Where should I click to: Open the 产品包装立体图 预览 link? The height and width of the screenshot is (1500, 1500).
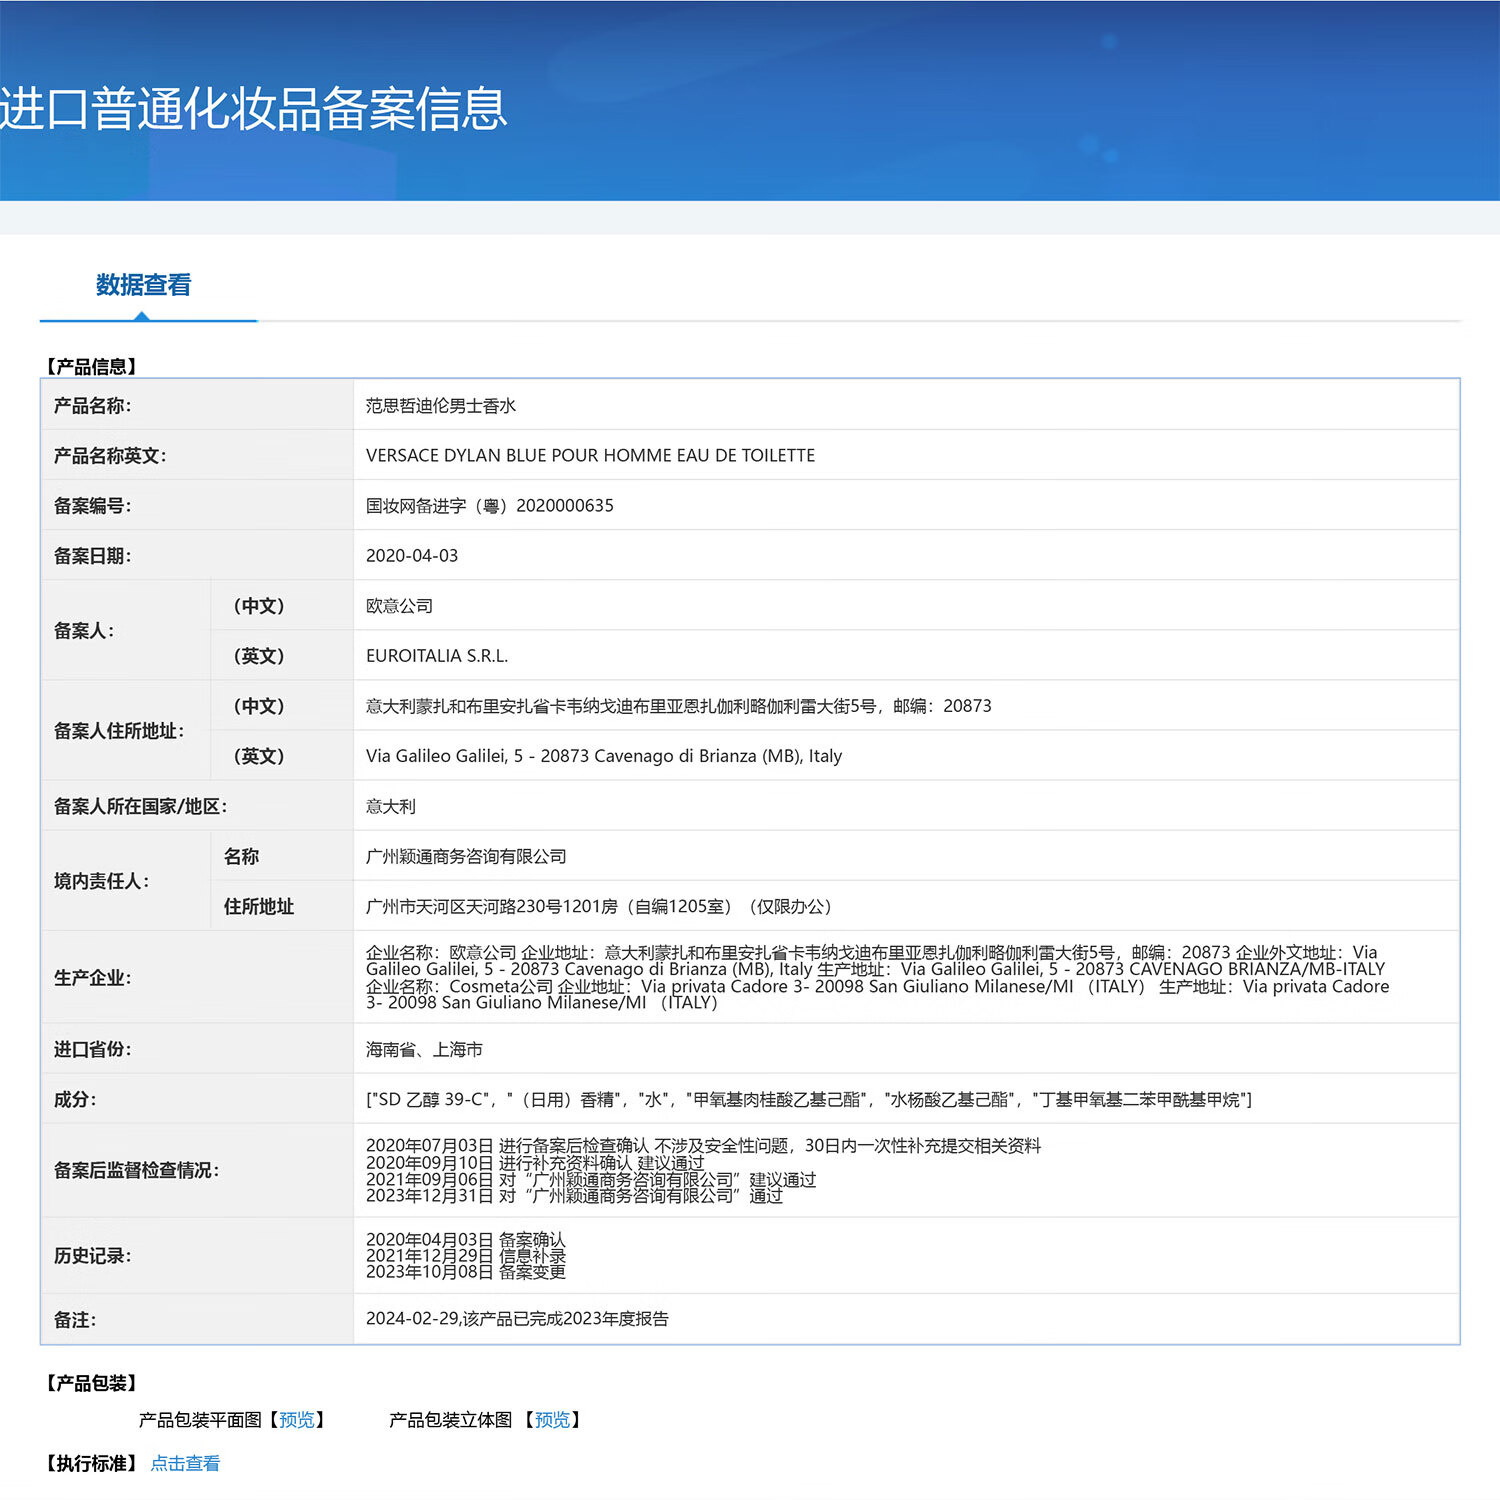[553, 1418]
